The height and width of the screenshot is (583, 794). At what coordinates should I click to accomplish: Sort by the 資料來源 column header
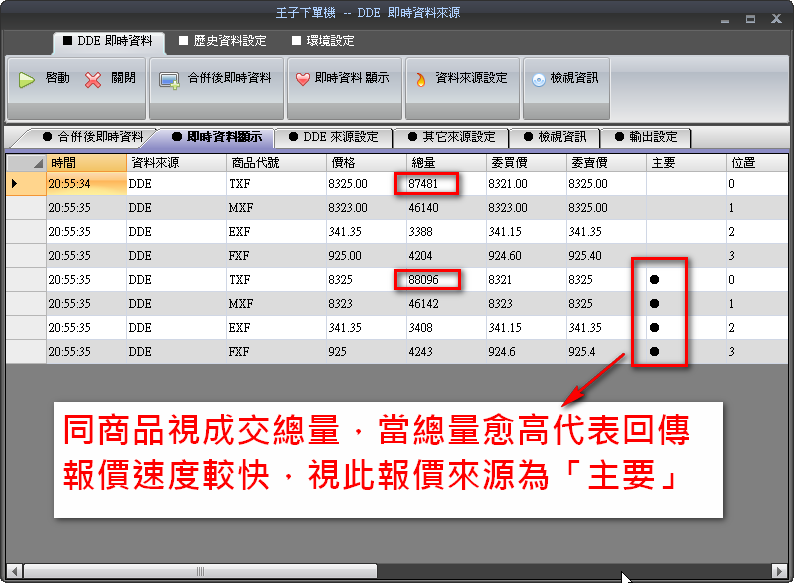[177, 163]
